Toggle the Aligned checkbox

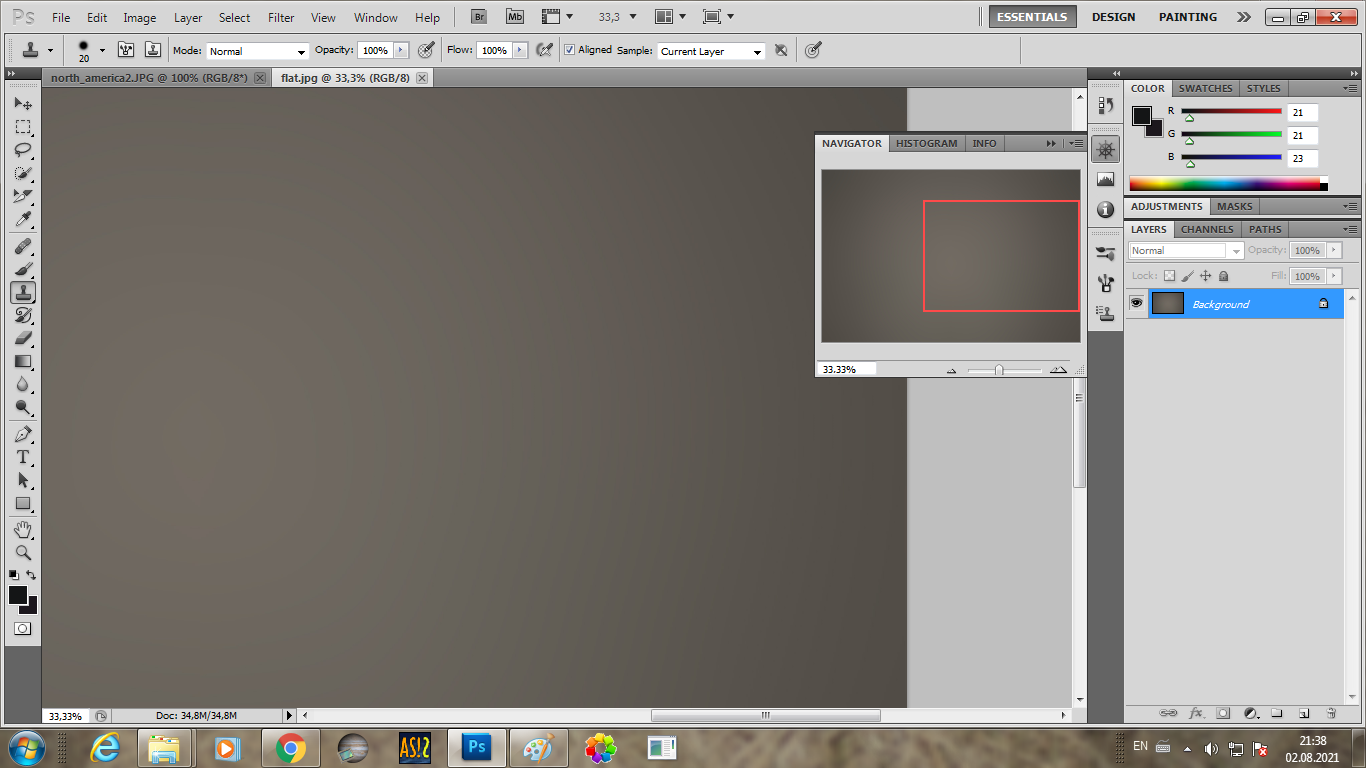569,50
